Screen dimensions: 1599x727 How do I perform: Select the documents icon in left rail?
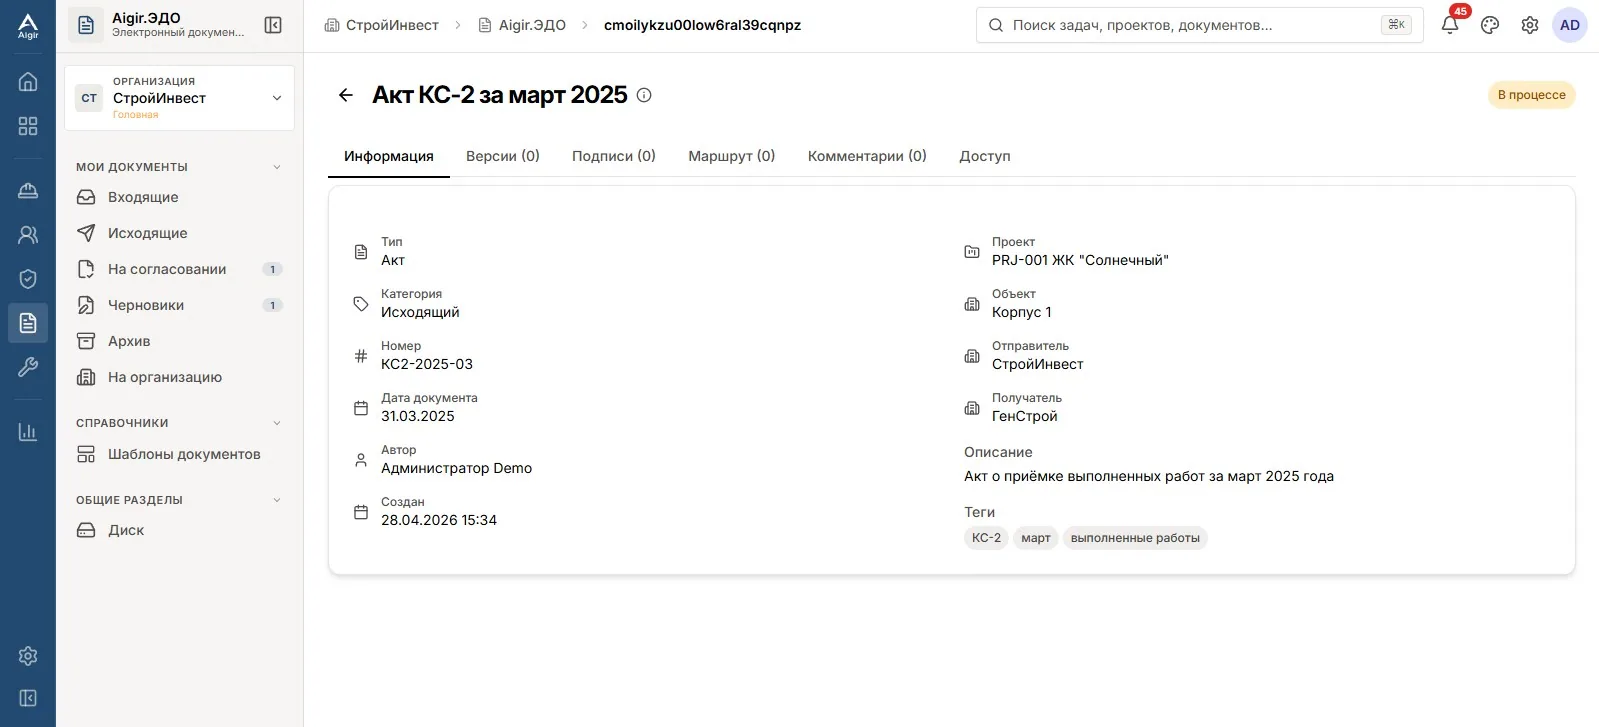pos(28,323)
